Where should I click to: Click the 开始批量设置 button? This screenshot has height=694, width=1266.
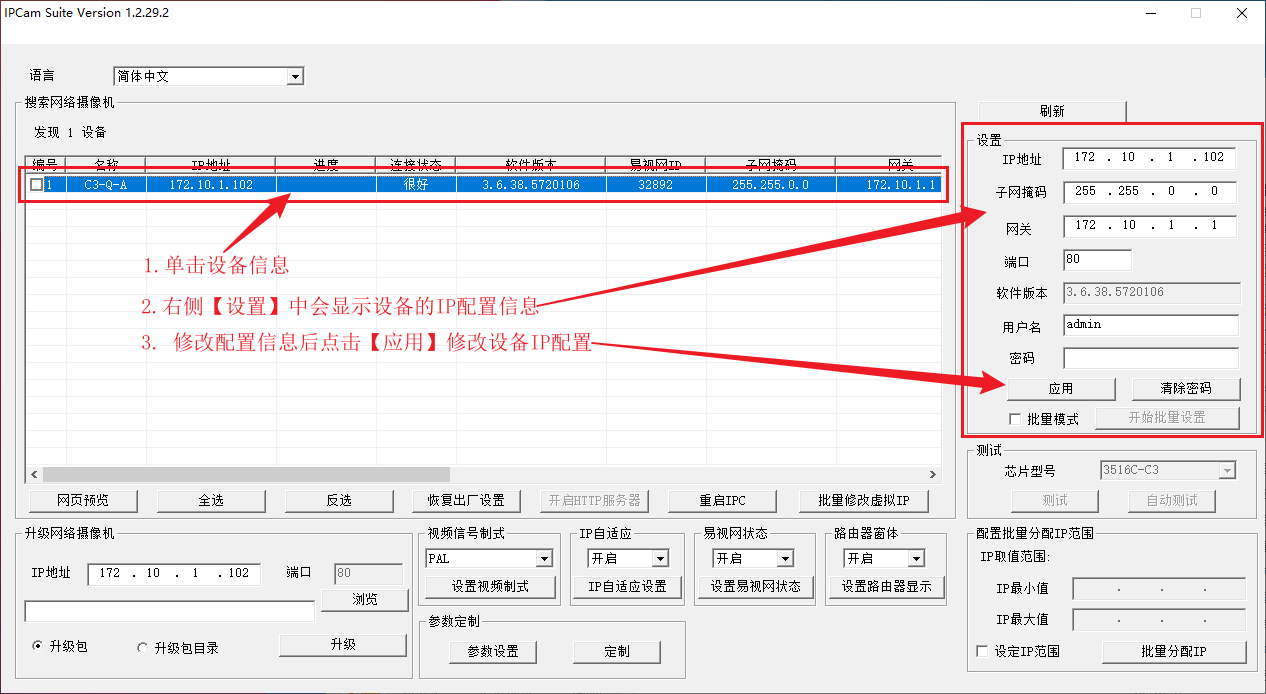(1168, 418)
